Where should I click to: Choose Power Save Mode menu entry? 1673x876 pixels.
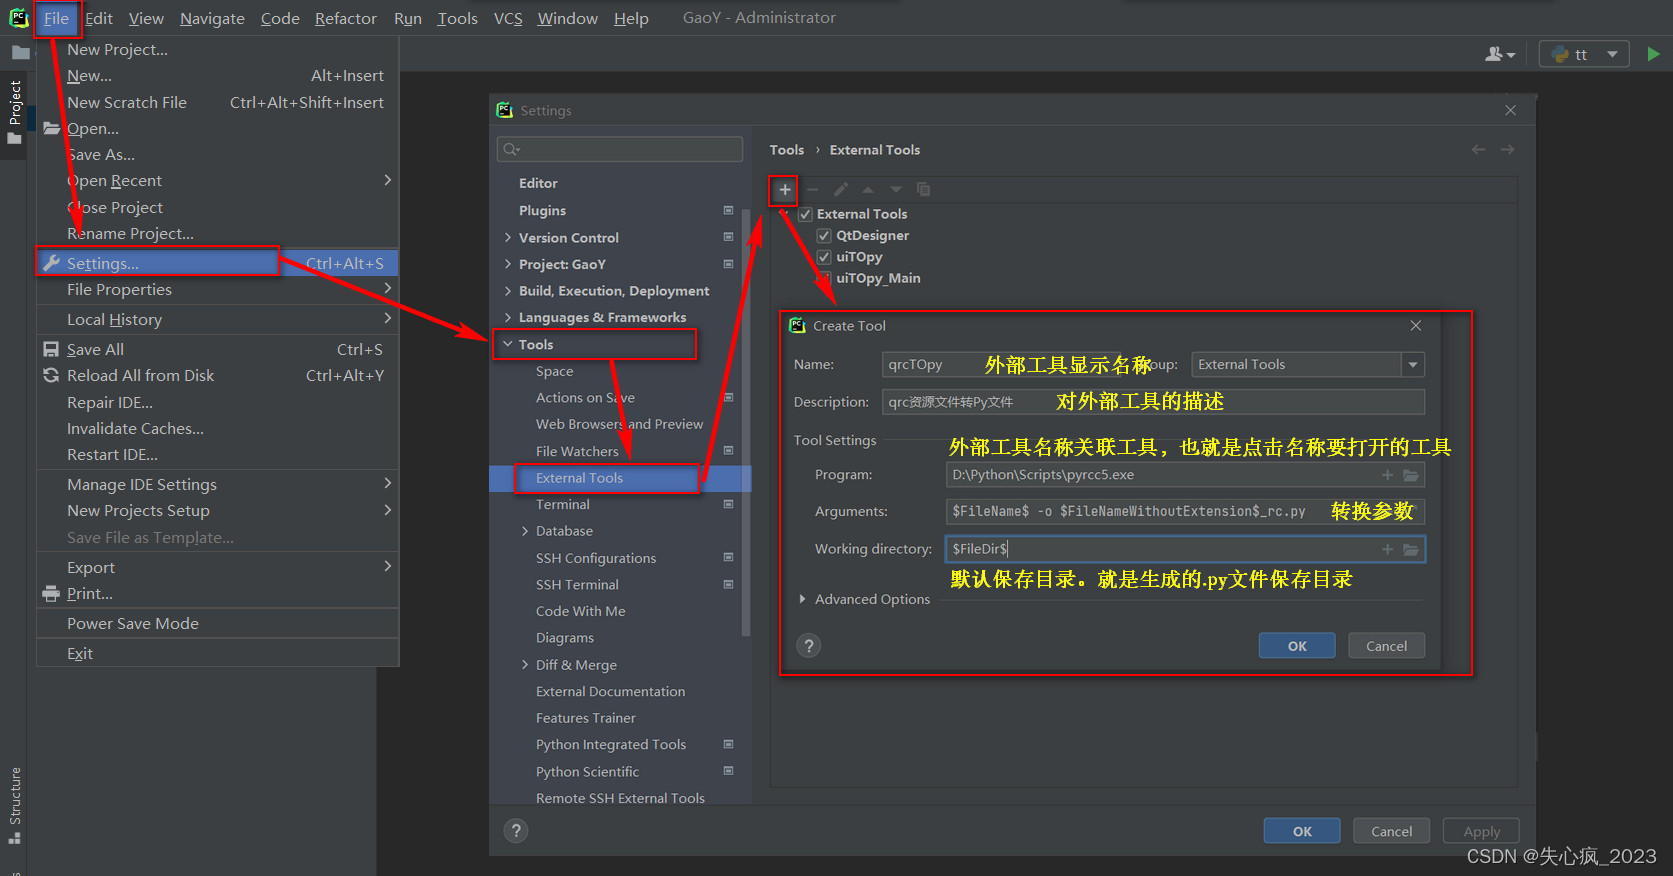tap(218, 623)
